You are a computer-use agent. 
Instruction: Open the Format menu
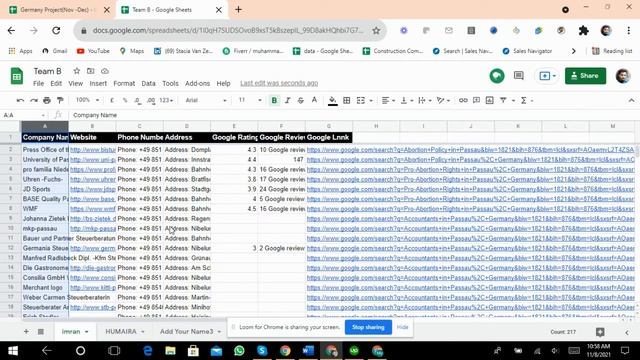pyautogui.click(x=124, y=83)
